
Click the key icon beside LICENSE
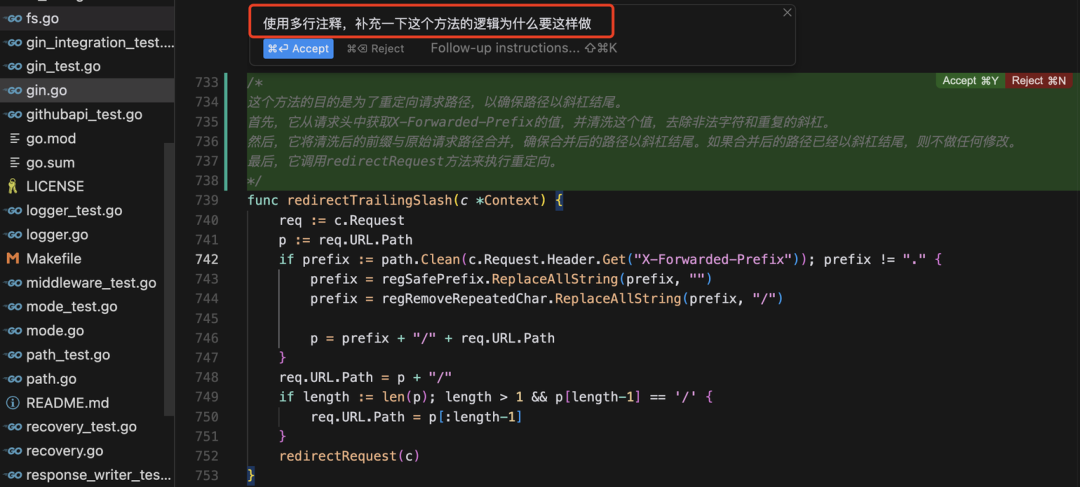pos(12,186)
